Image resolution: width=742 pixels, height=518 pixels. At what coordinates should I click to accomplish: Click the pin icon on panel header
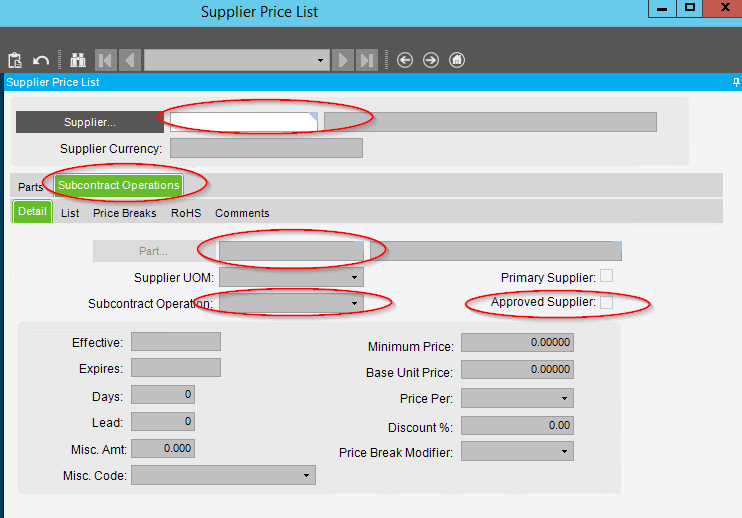(736, 82)
